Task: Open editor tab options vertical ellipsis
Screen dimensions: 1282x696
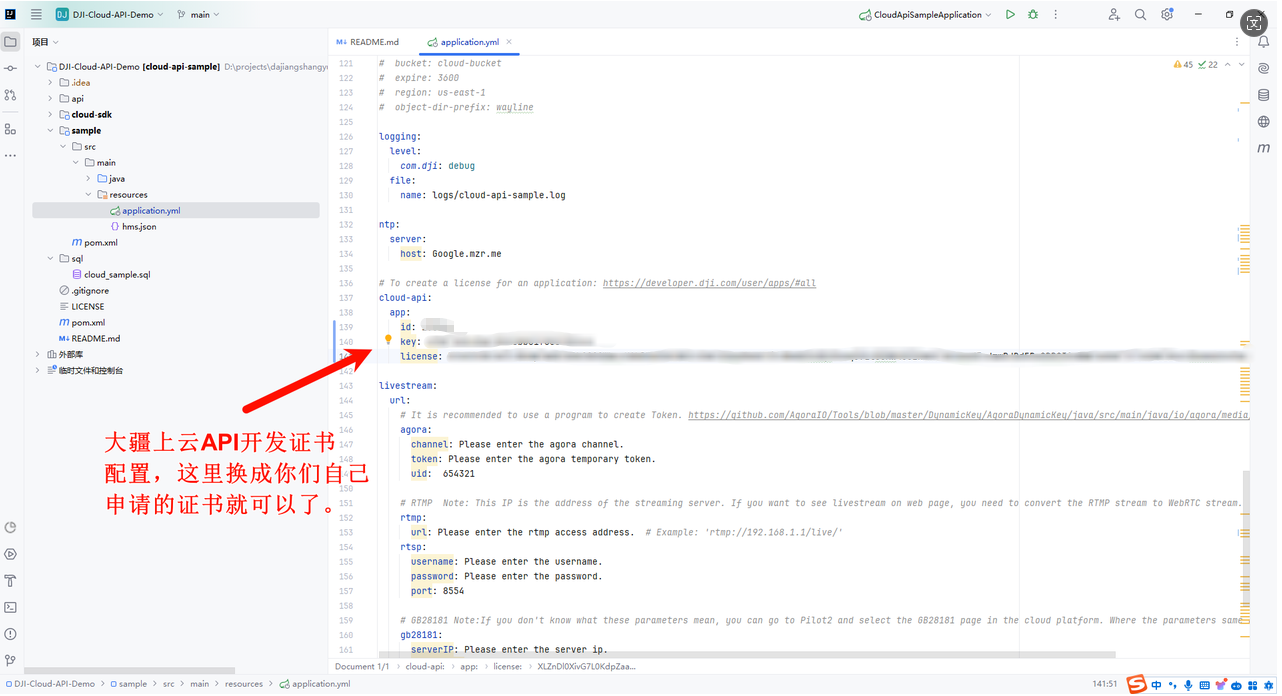Action: pos(1237,42)
